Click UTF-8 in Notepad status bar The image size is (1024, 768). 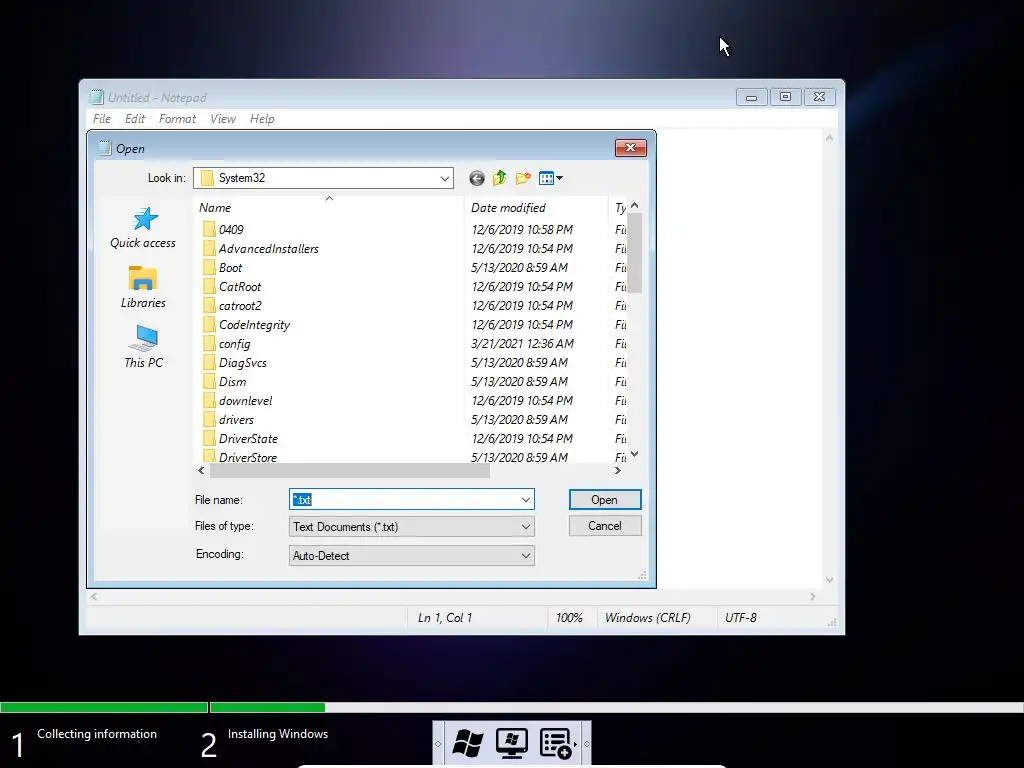point(741,618)
